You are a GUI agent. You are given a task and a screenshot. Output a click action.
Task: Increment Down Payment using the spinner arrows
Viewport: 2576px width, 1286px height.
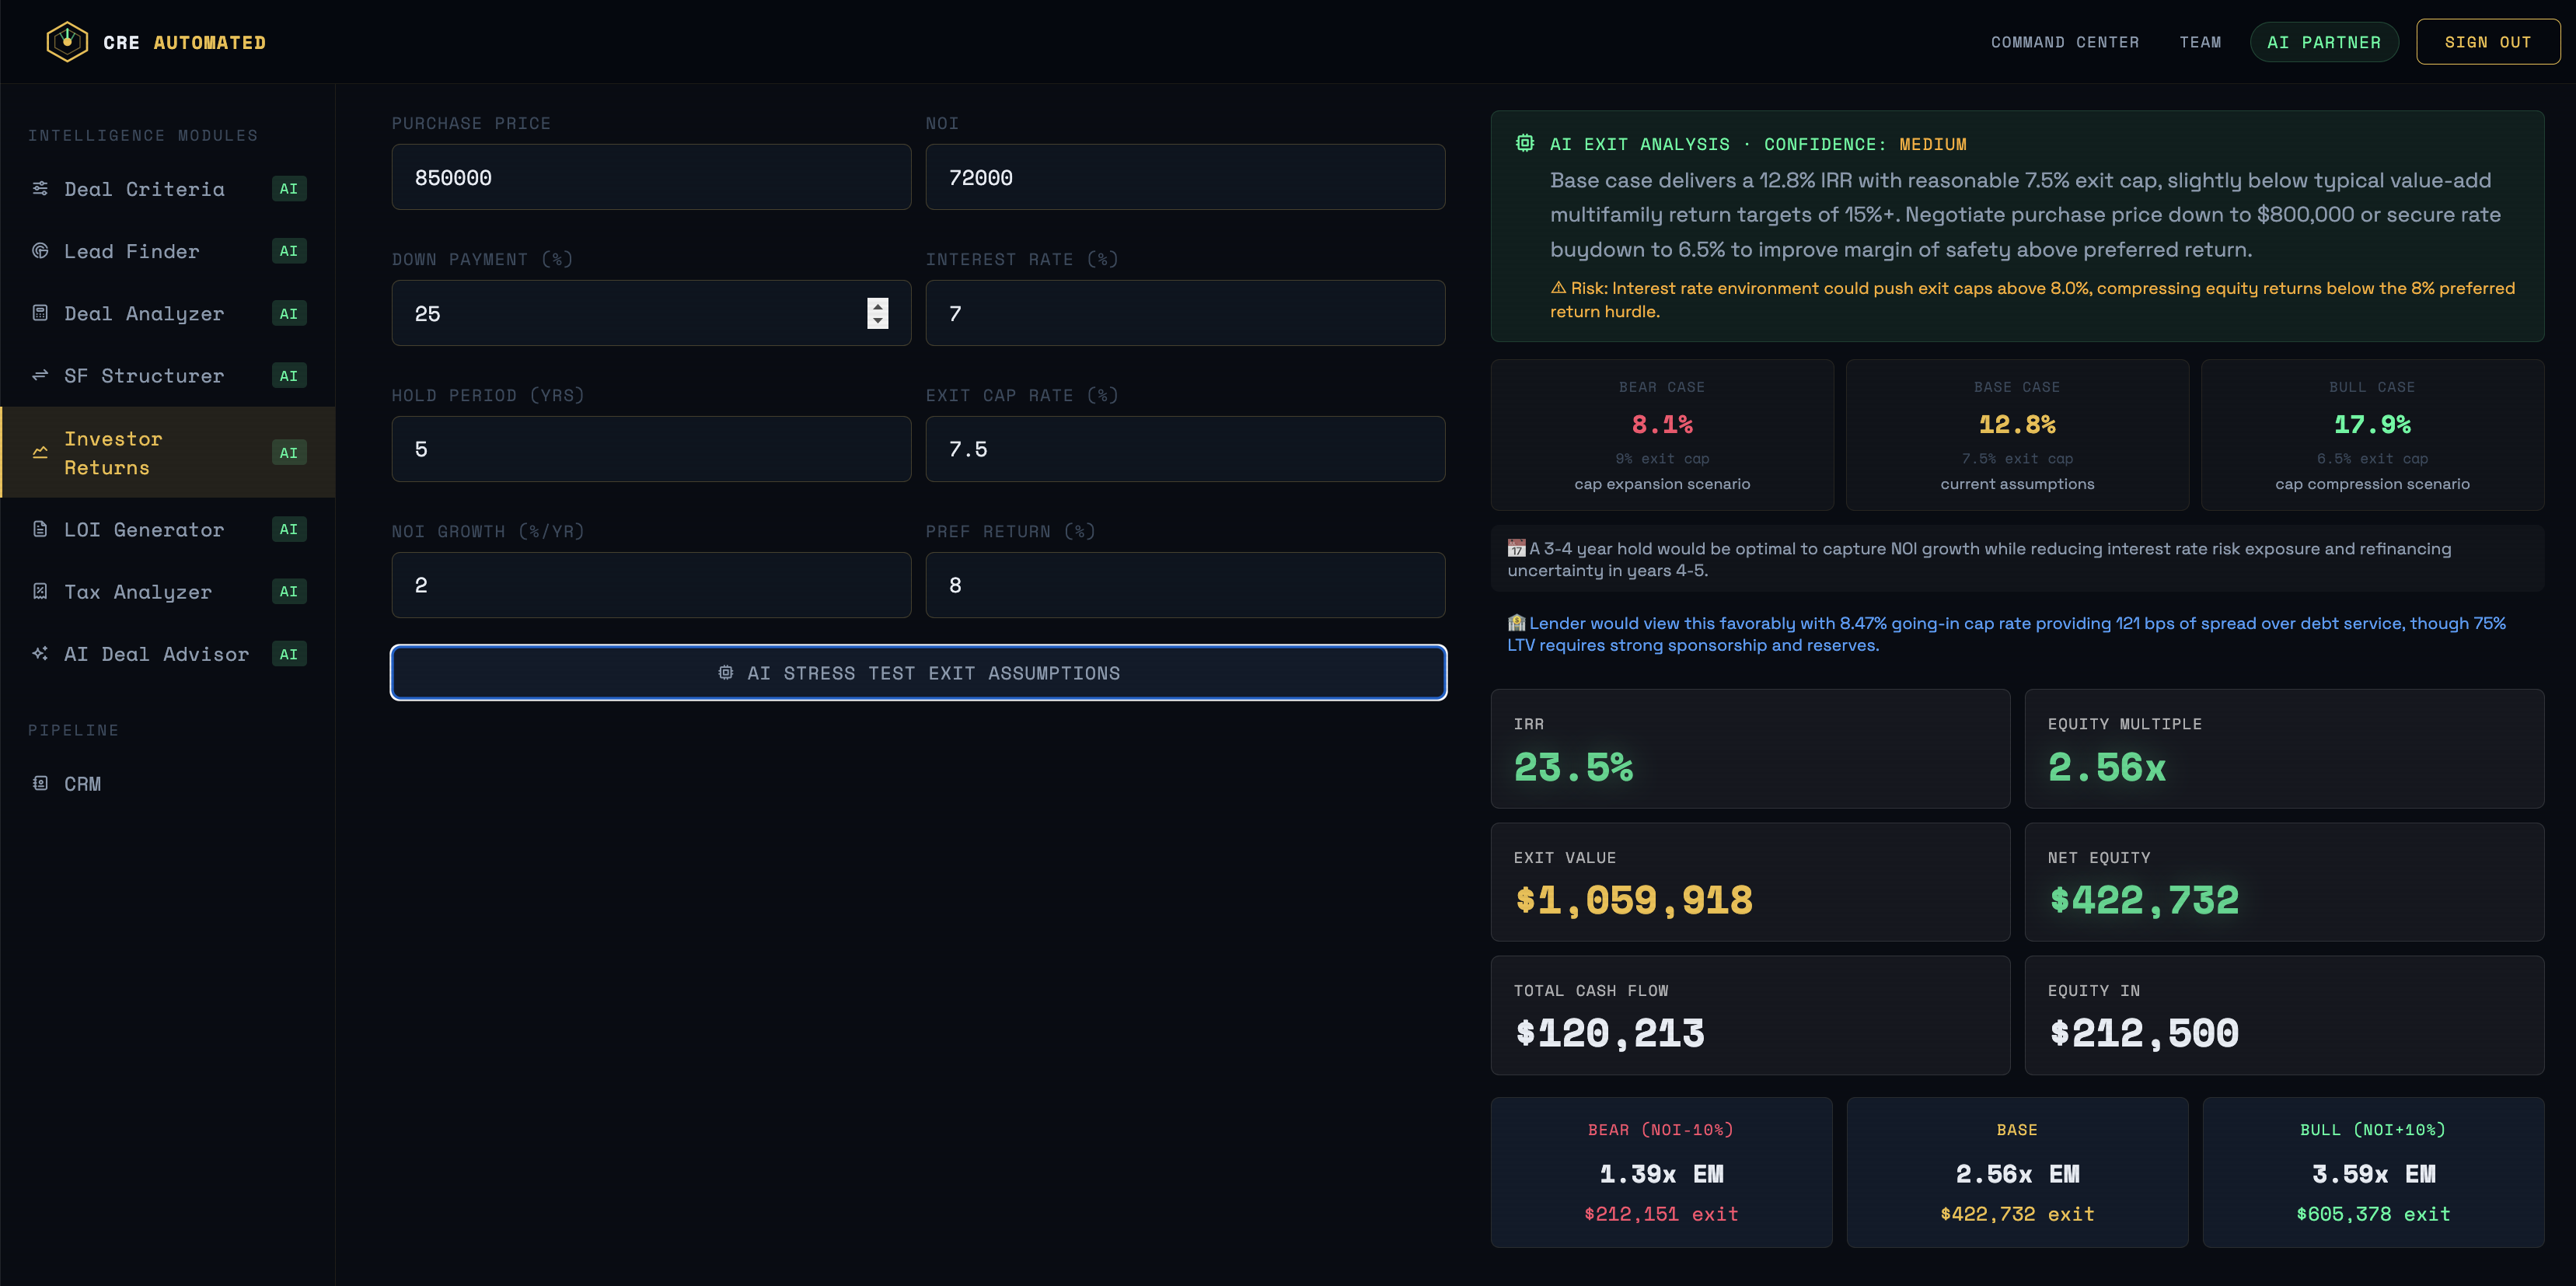click(x=877, y=306)
